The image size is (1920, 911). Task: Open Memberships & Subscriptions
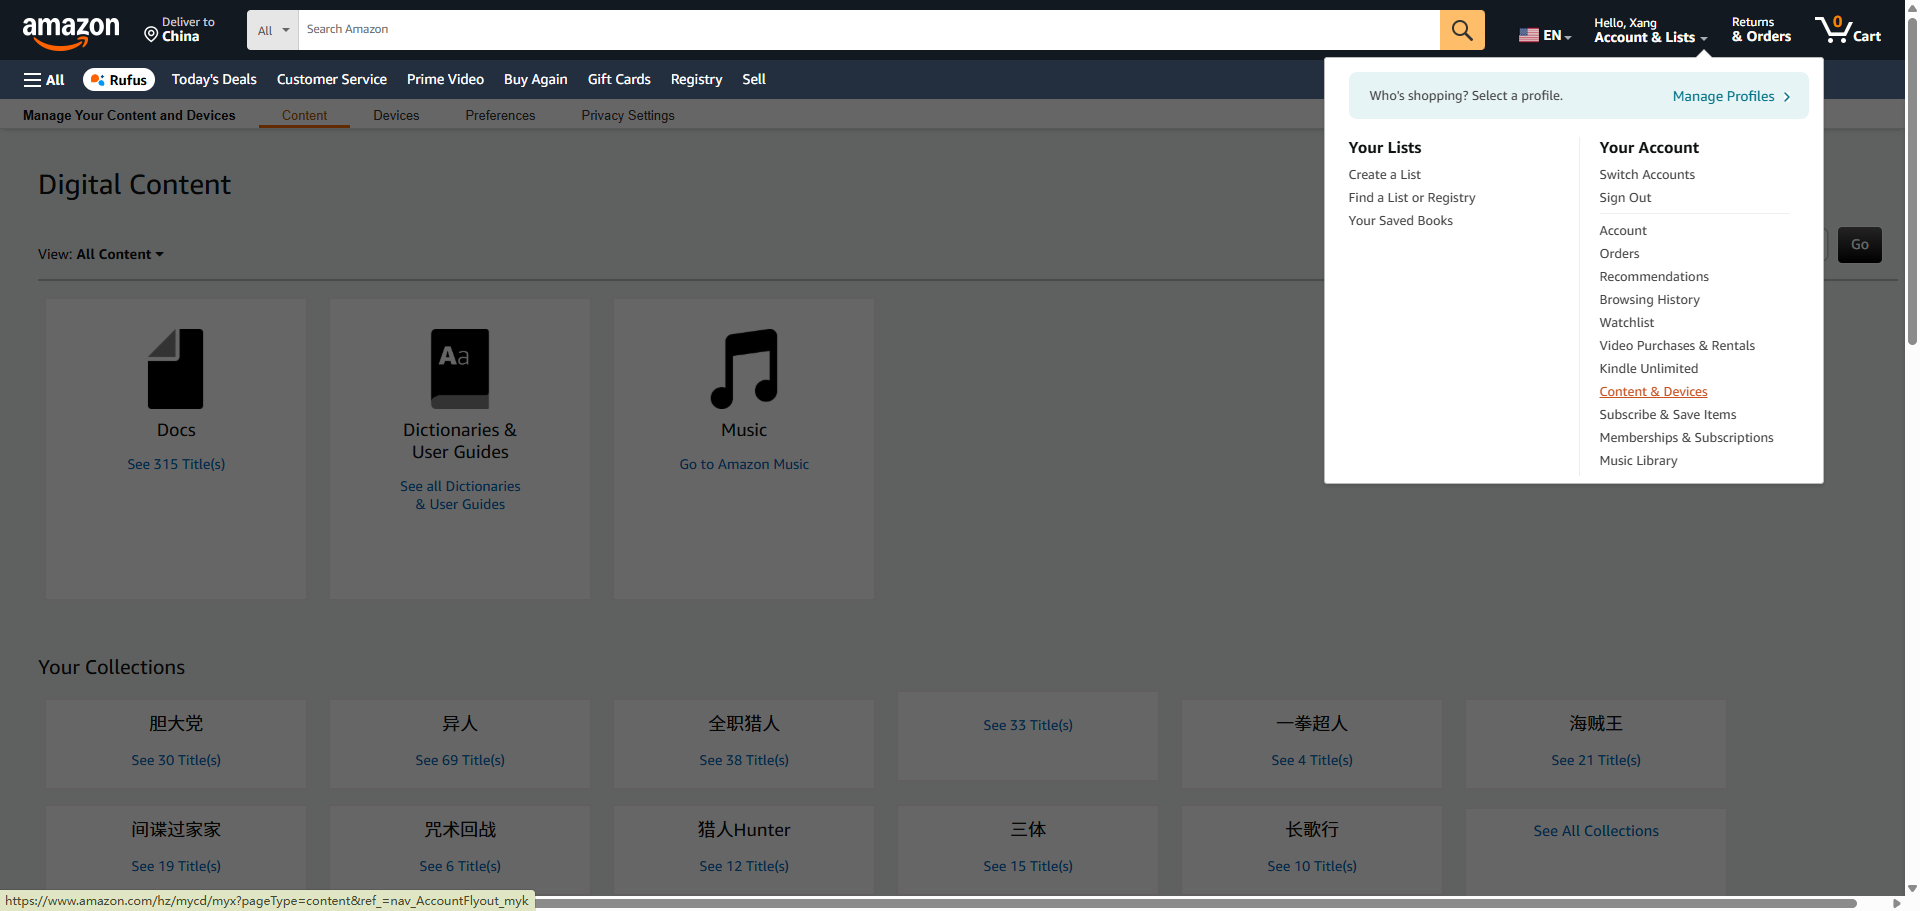click(1686, 438)
